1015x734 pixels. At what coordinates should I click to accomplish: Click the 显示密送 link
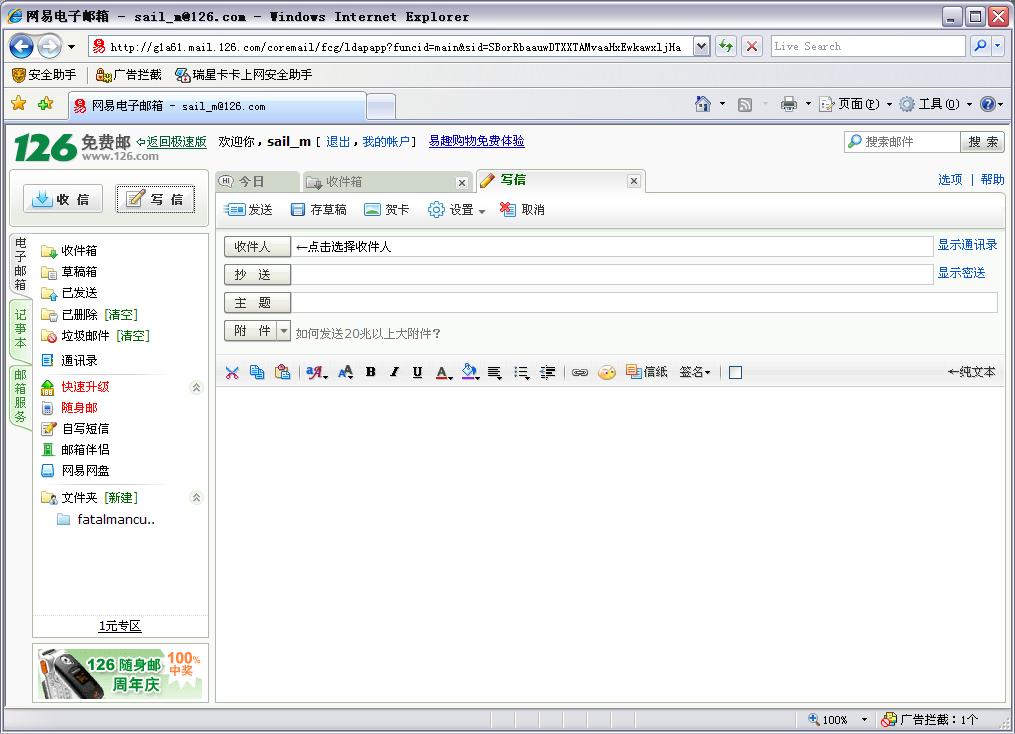click(961, 272)
